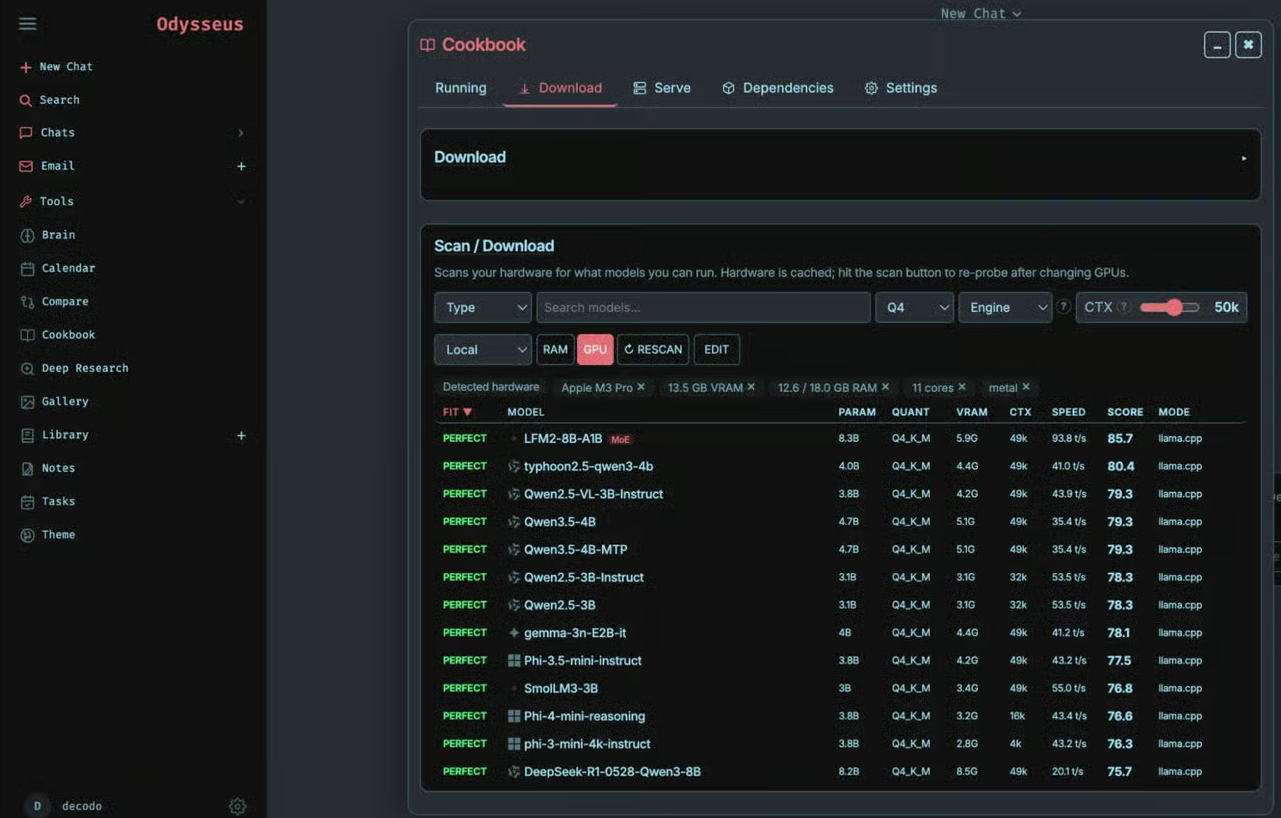Viewport: 1281px width, 818px height.
Task: Sort by the VRAM column header
Action: (972, 412)
